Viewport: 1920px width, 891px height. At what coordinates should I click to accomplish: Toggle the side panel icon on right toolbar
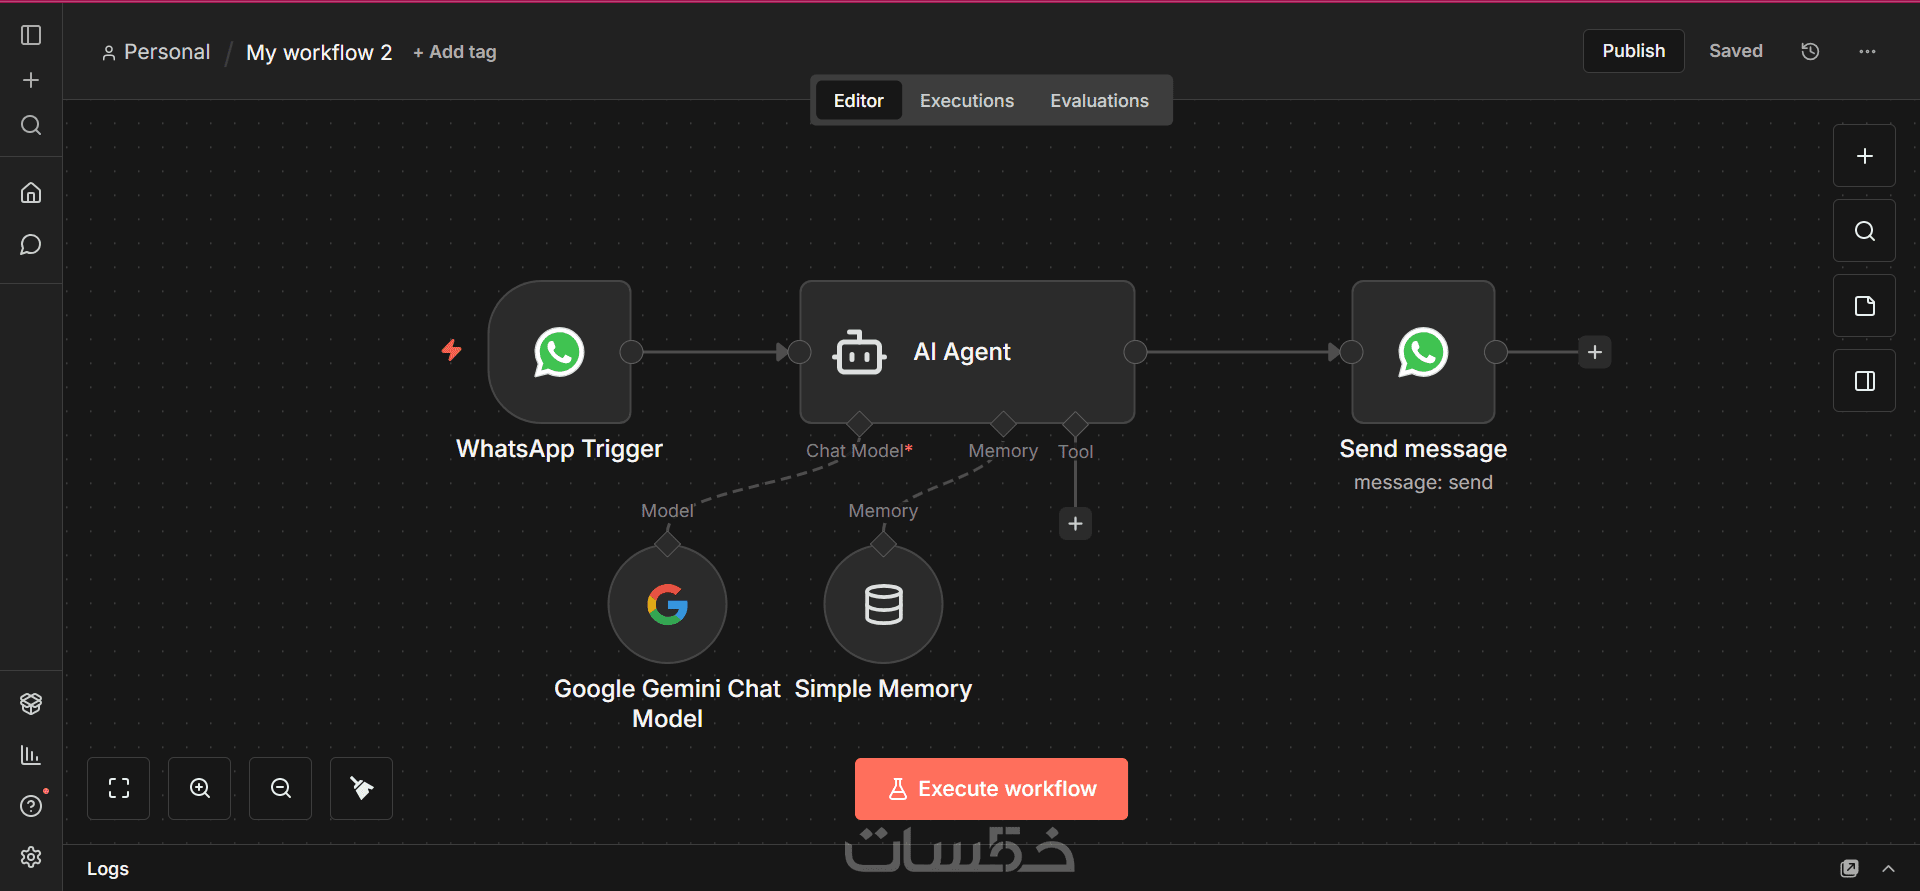click(1864, 381)
